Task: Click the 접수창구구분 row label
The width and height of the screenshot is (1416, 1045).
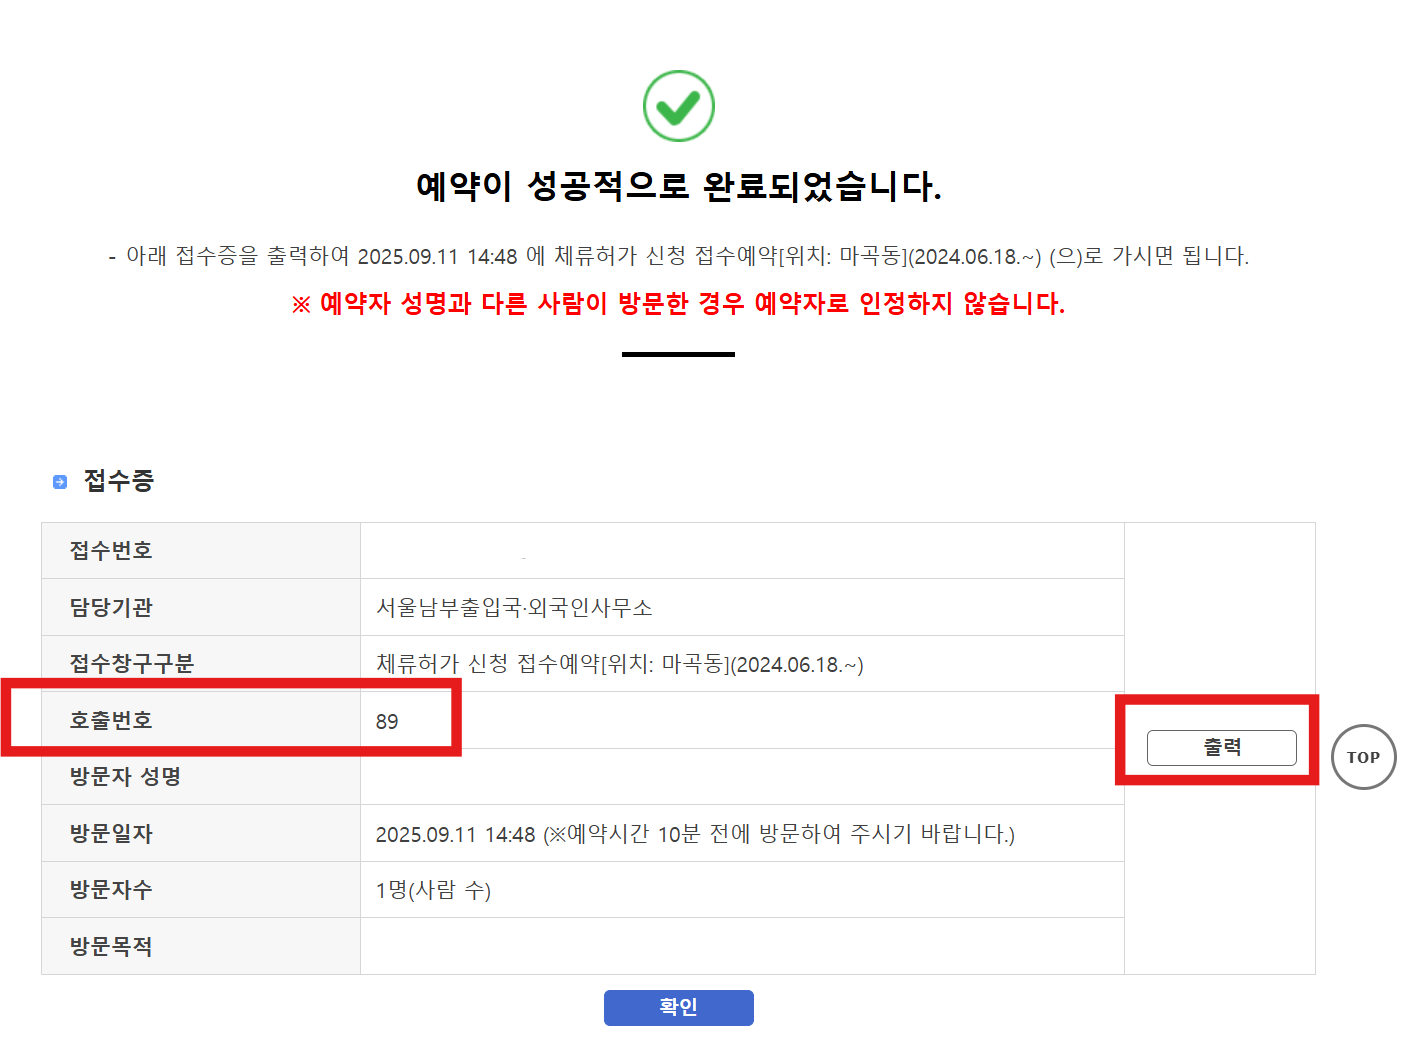Action: (x=131, y=664)
